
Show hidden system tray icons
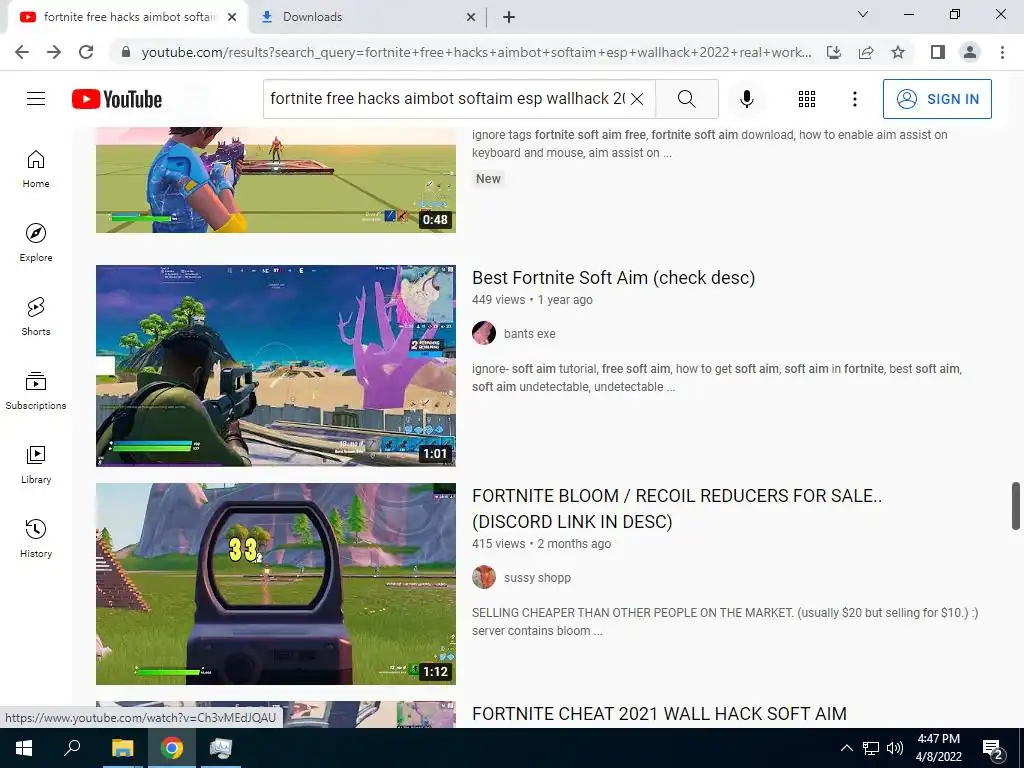click(846, 748)
